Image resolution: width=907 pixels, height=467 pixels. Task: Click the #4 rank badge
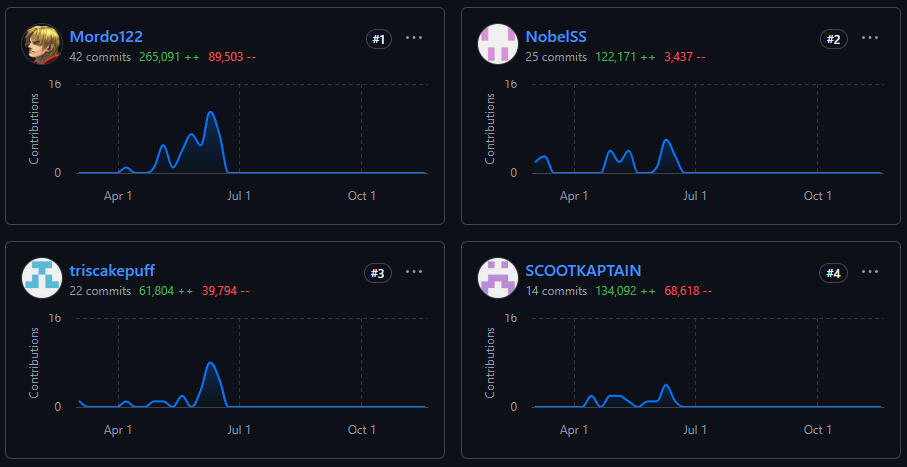834,273
